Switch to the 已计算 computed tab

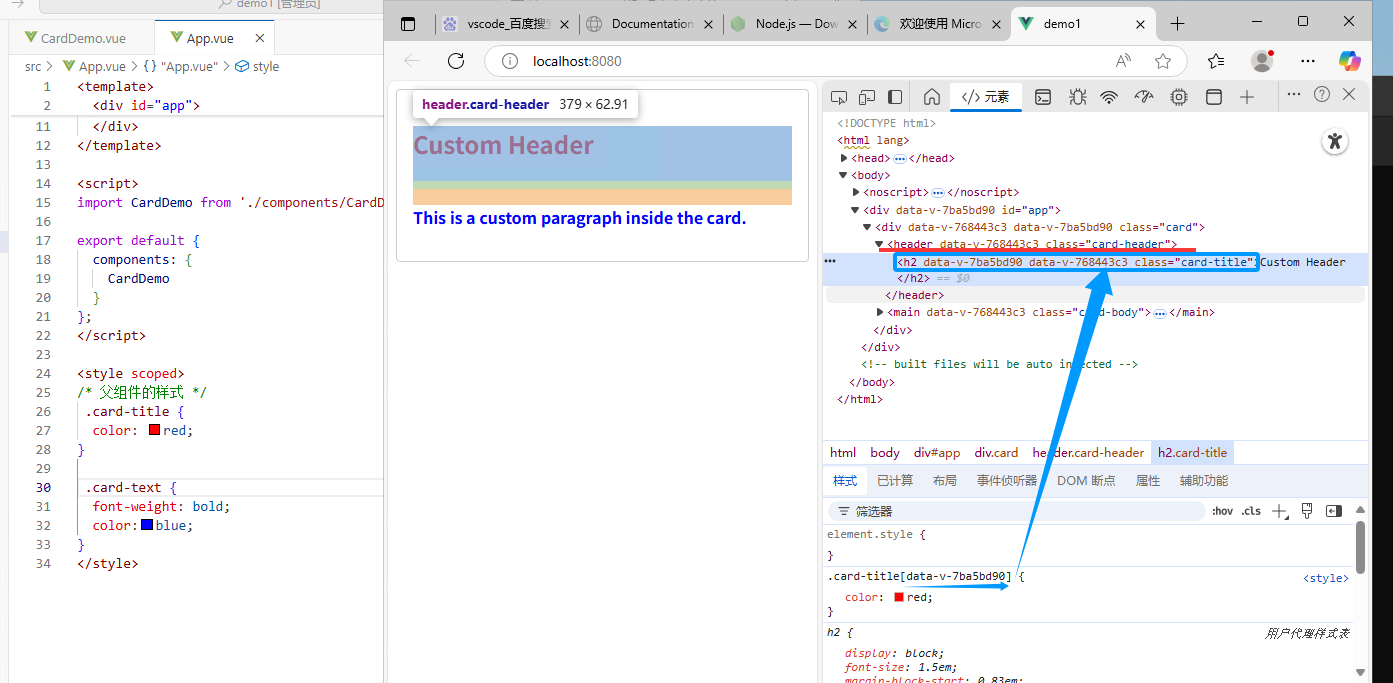[x=895, y=481]
